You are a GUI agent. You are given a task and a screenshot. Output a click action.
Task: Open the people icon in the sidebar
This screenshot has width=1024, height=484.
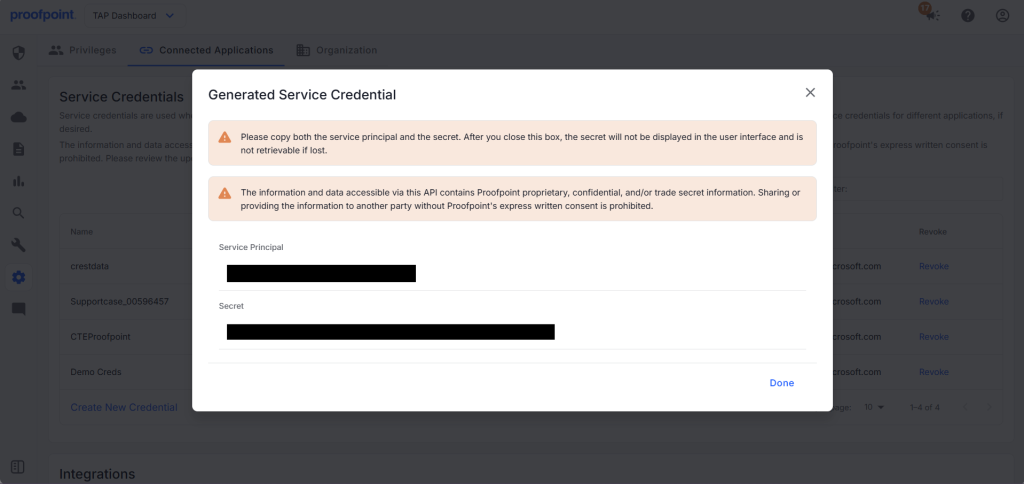point(18,85)
